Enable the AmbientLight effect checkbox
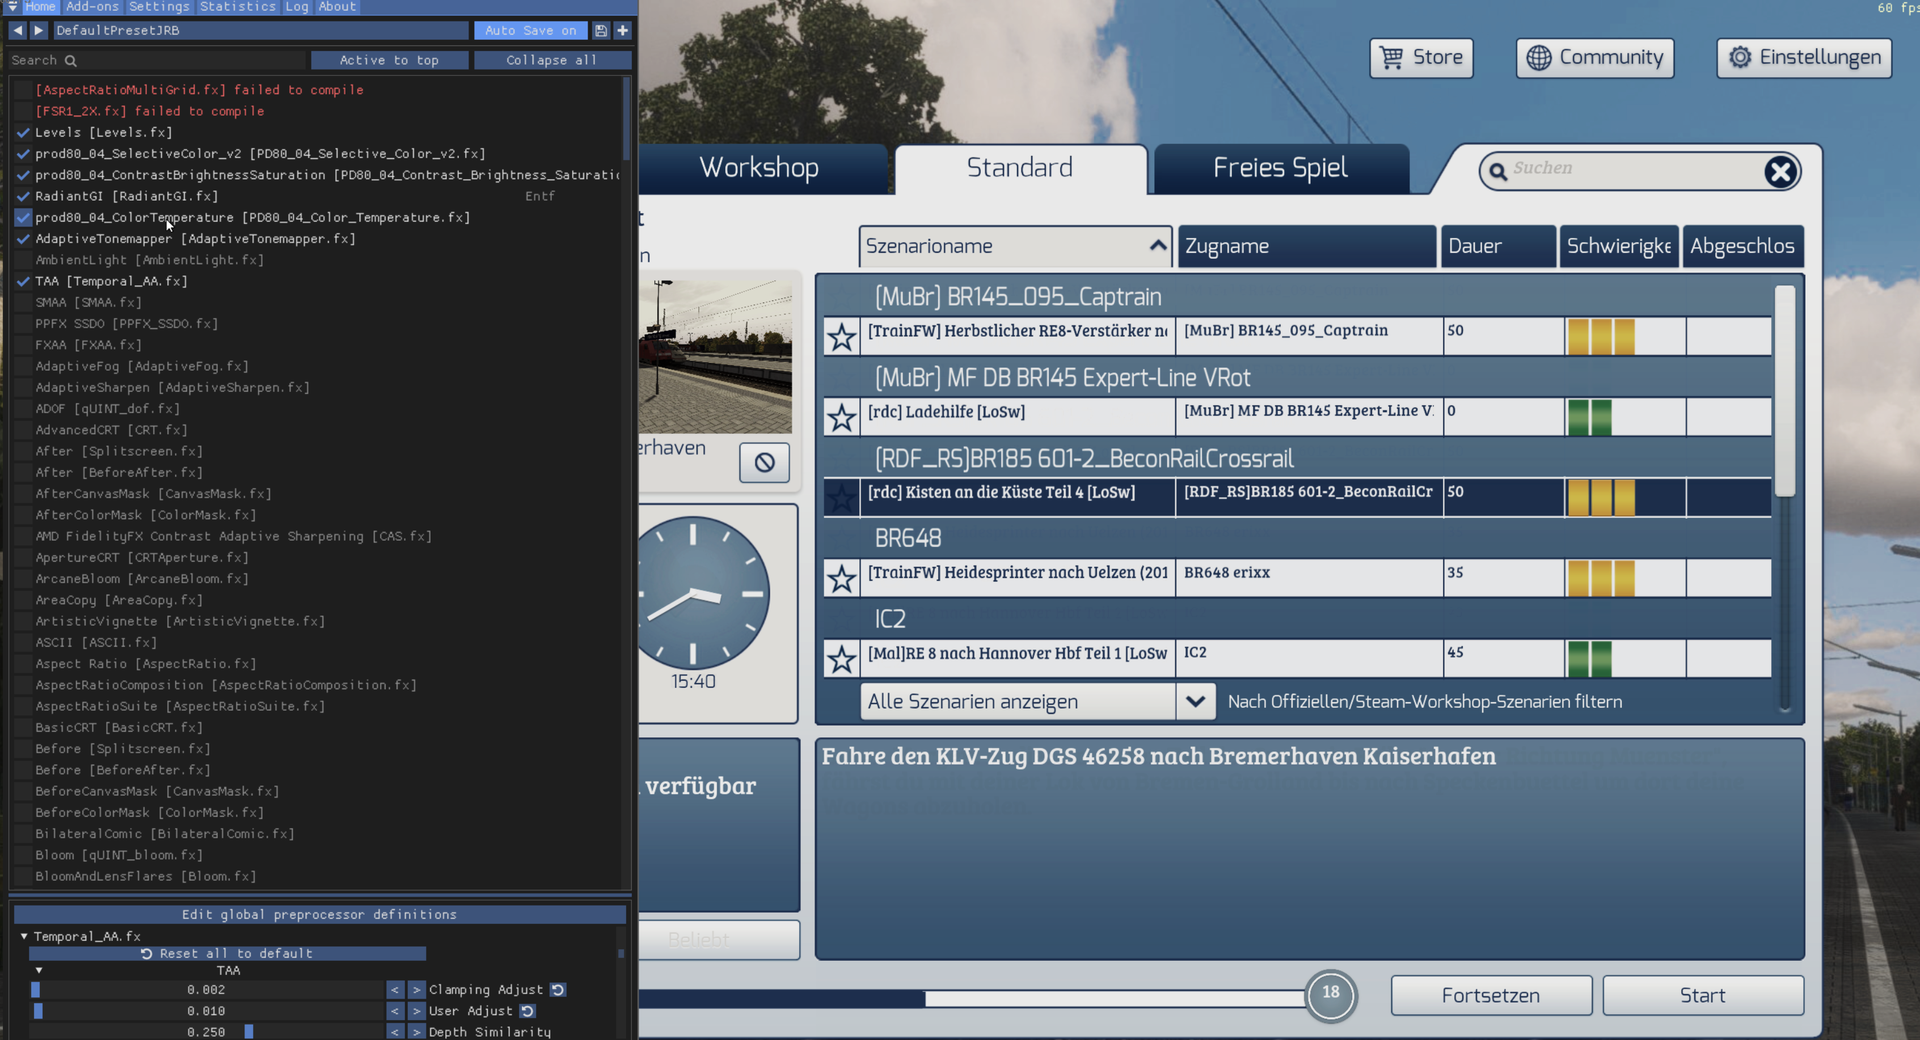 23,260
